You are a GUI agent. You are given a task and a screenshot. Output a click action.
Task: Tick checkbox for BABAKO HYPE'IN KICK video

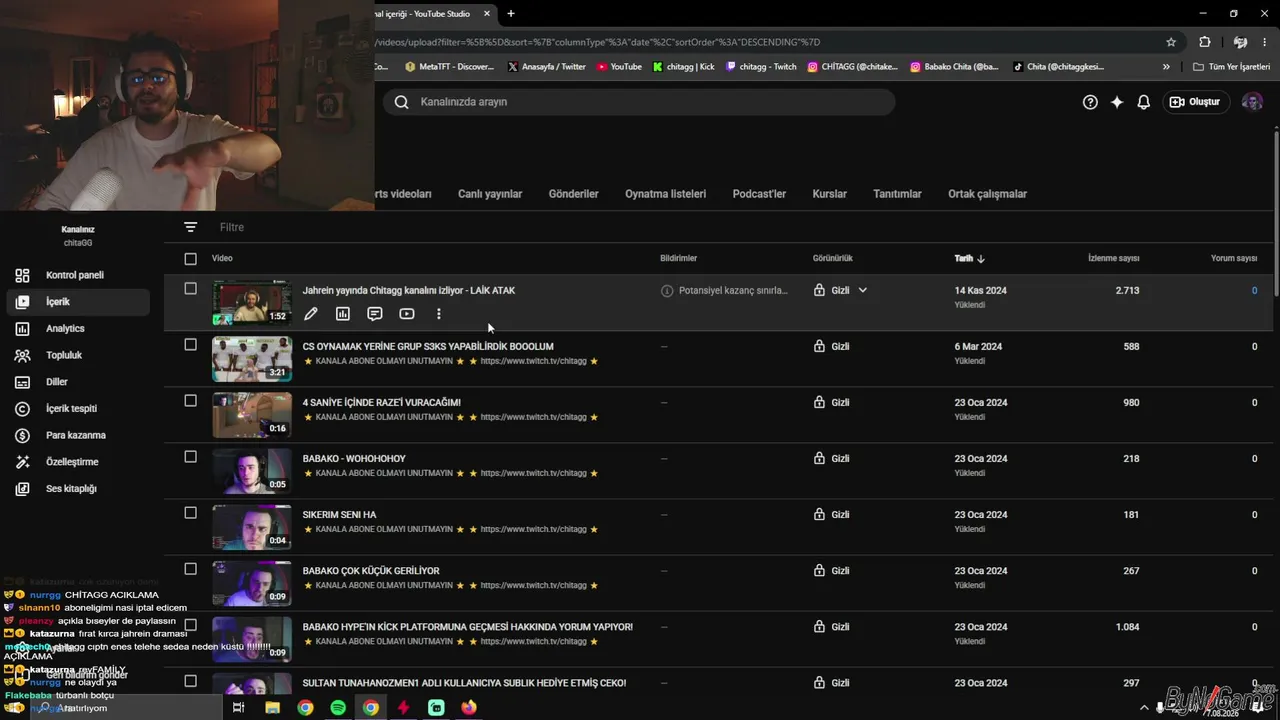[191, 625]
